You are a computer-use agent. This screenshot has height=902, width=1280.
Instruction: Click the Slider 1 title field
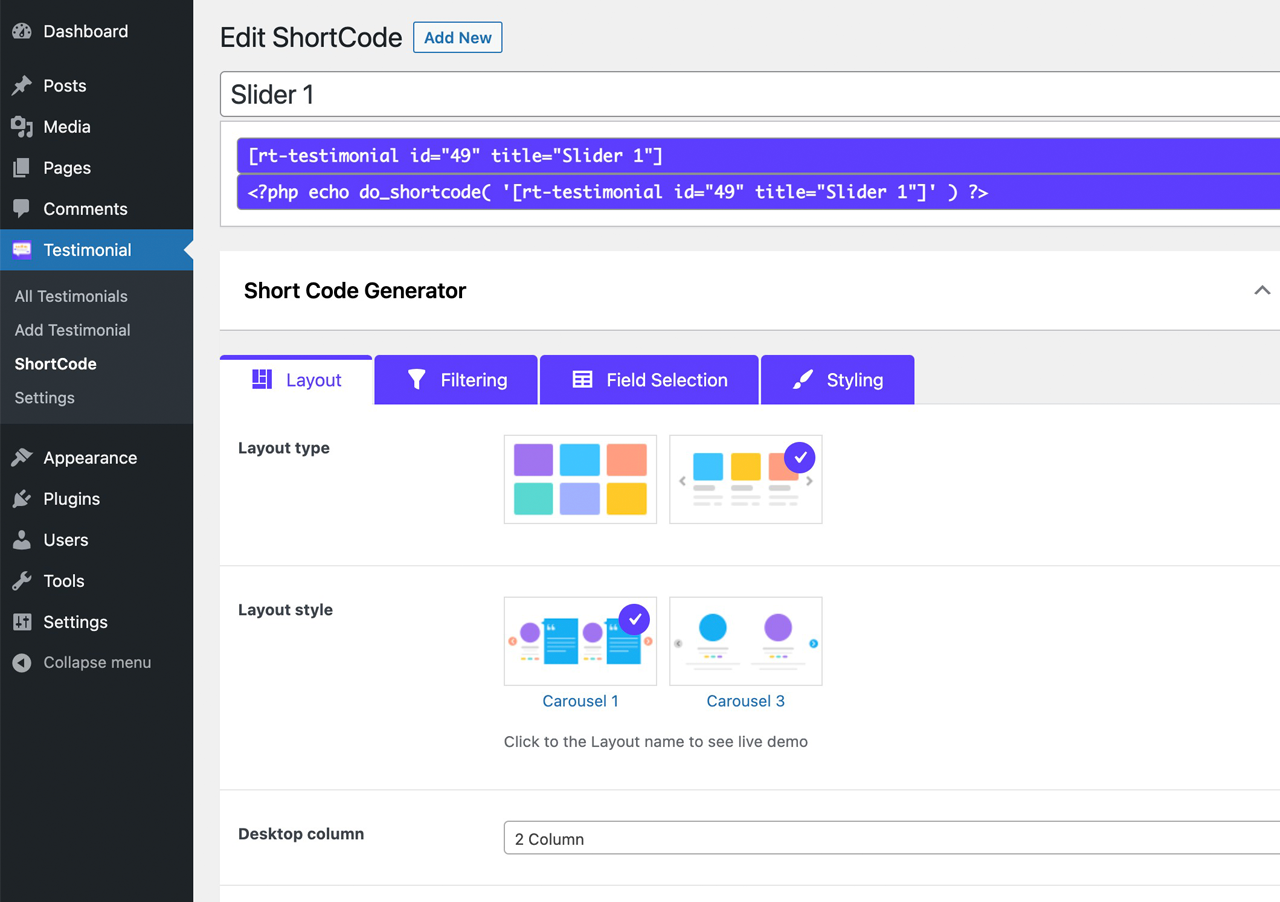[x=750, y=95]
